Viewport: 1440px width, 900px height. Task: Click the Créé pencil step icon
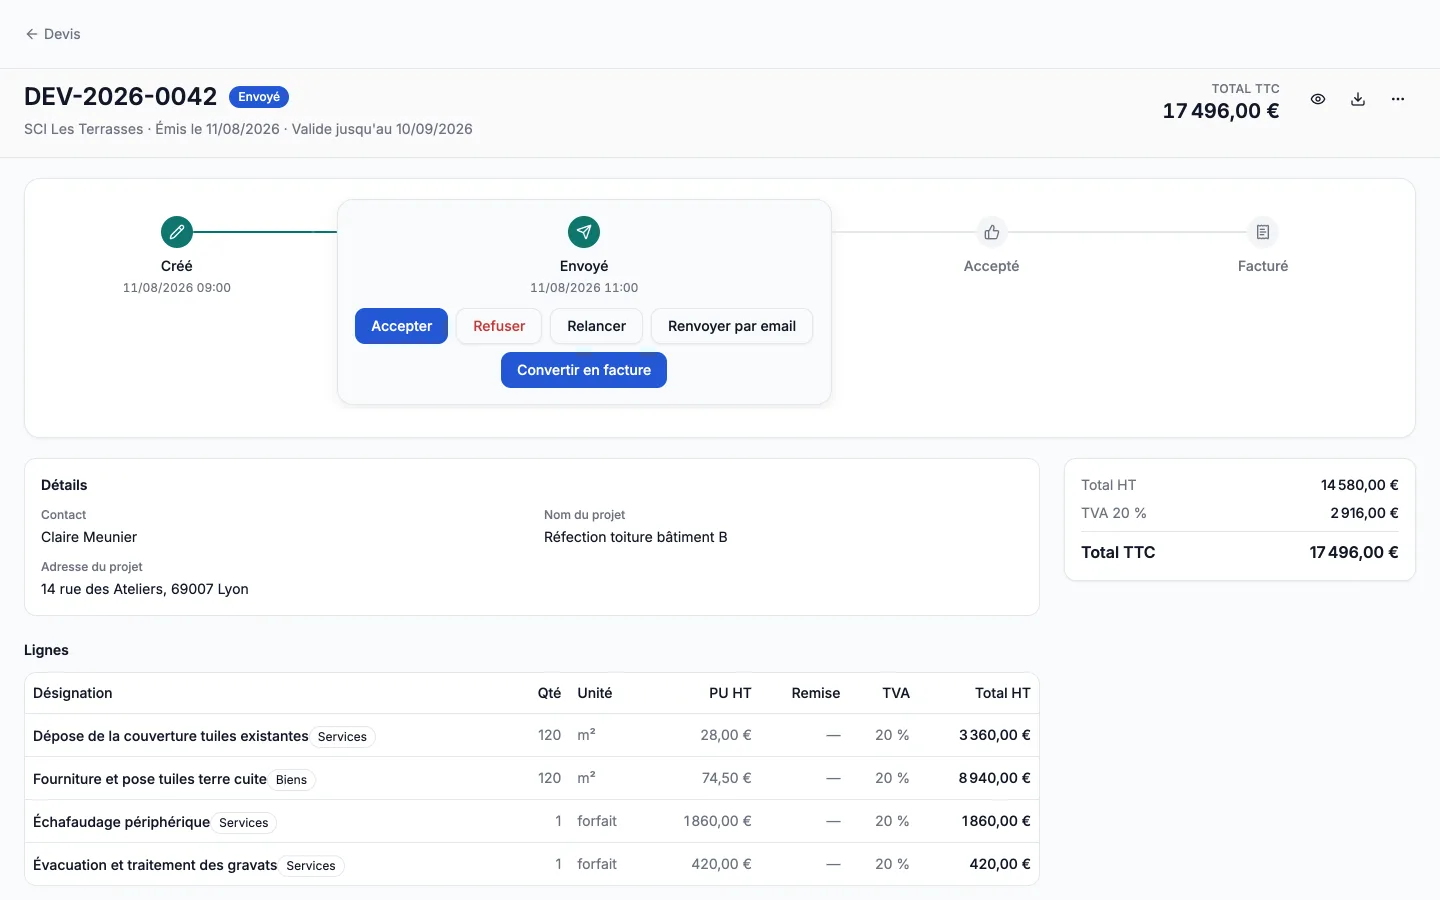177,232
